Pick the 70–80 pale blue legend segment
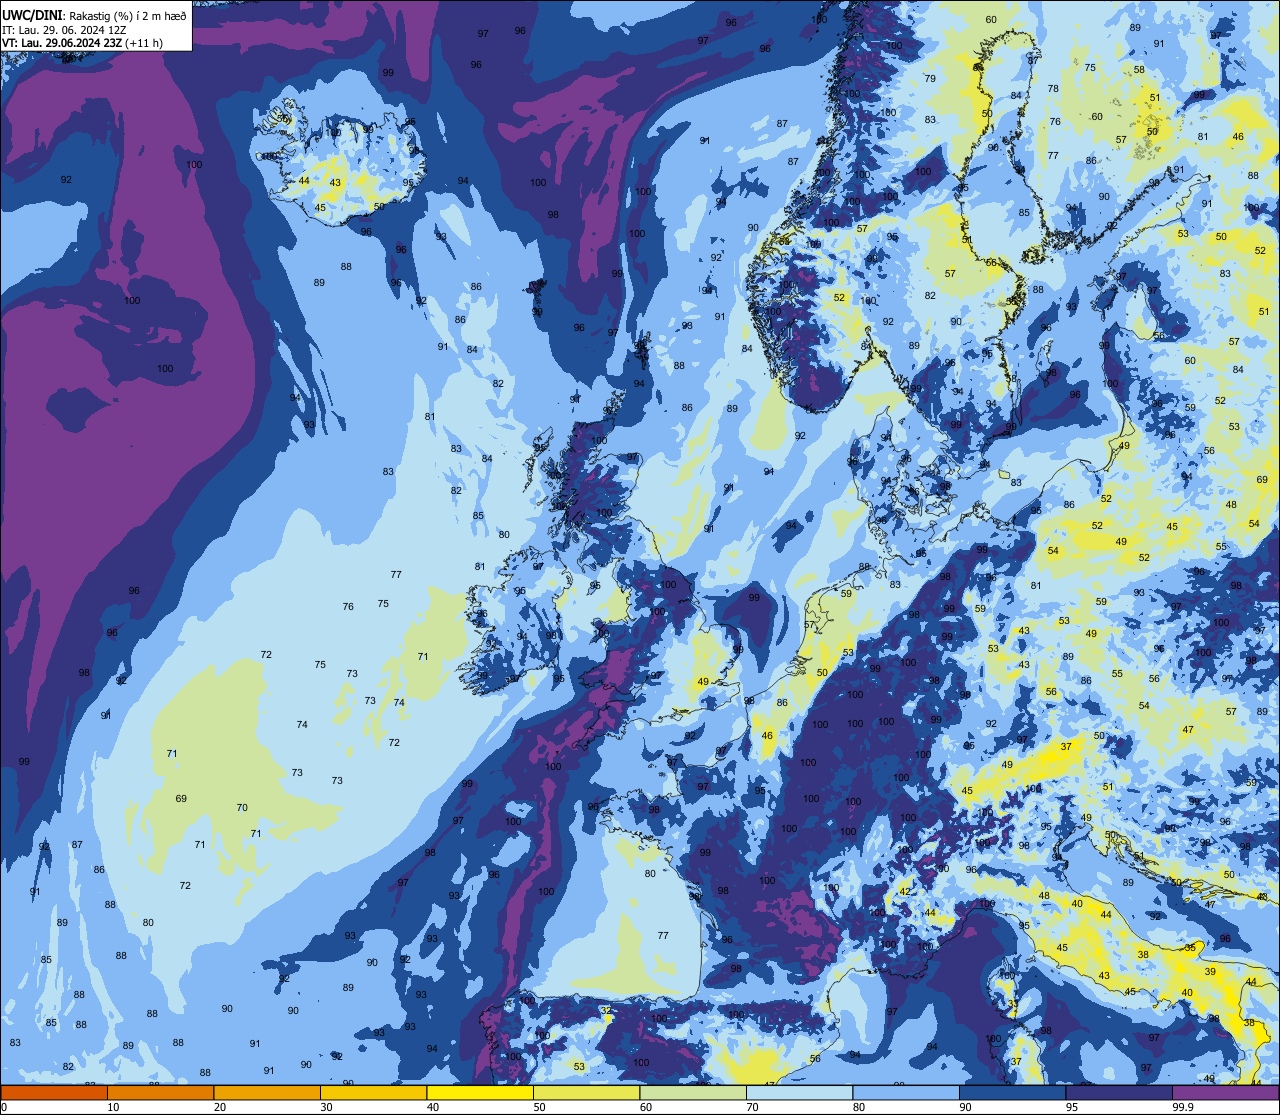Screen dimensions: 1280x1115 799,1093
